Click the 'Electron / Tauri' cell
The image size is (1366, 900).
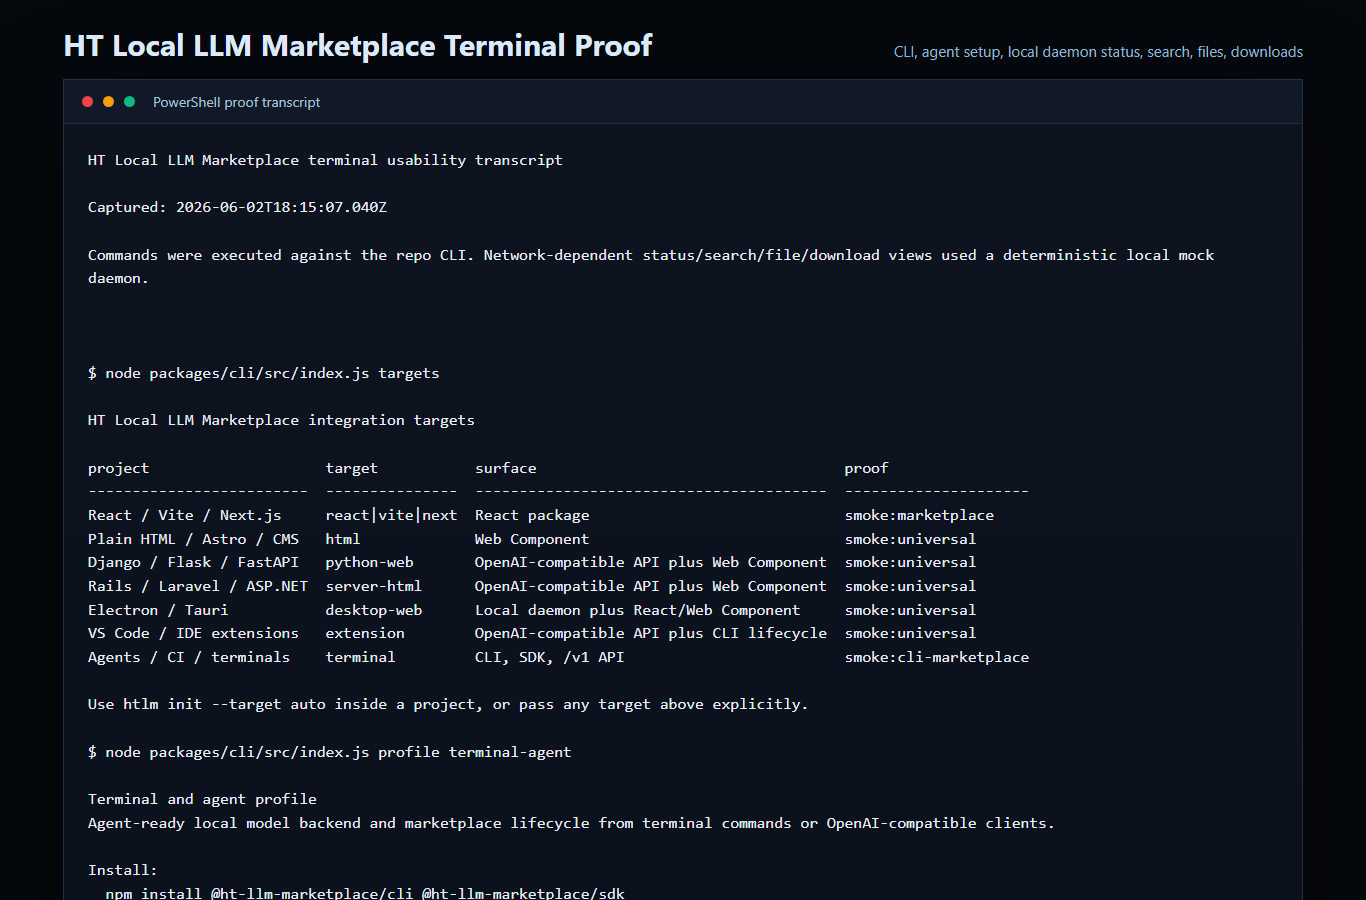158,610
